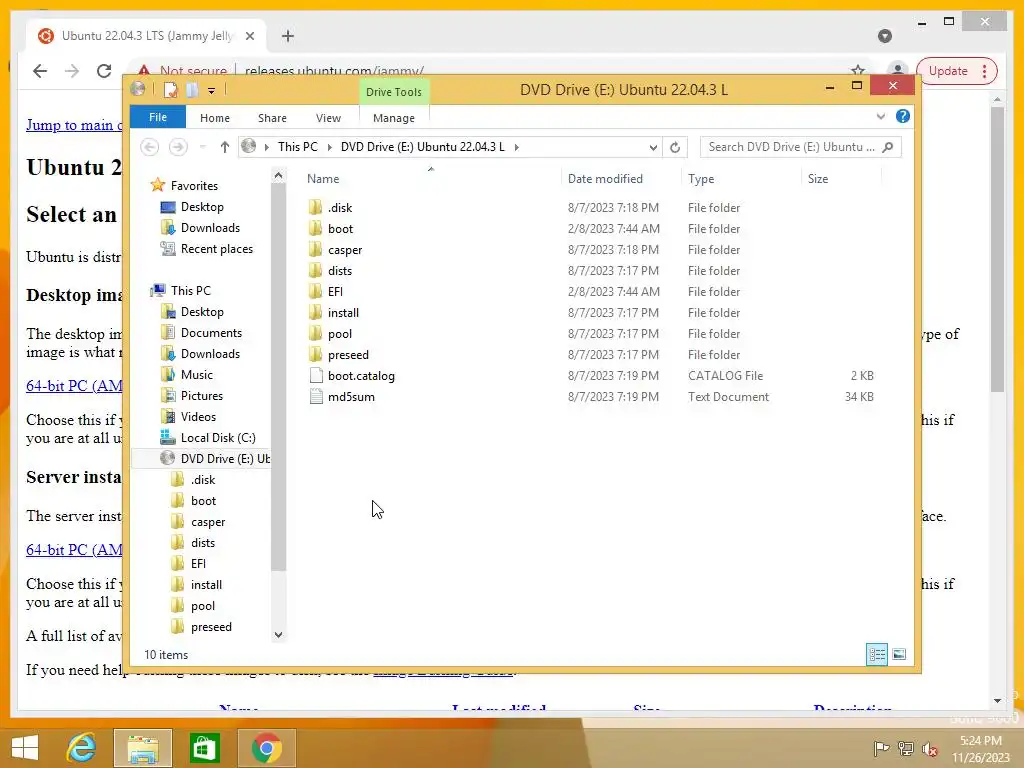
Task: Open Music under This PC
Action: tap(197, 375)
